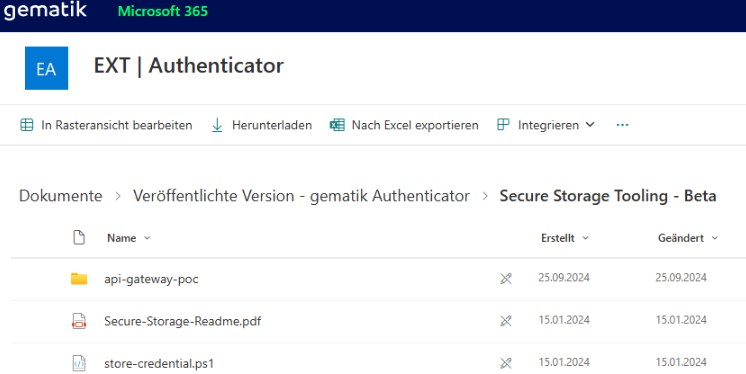Image resolution: width=746 pixels, height=374 pixels.
Task: Click the PDF icon of Secure-Storage-Readme
Action: pos(79,321)
